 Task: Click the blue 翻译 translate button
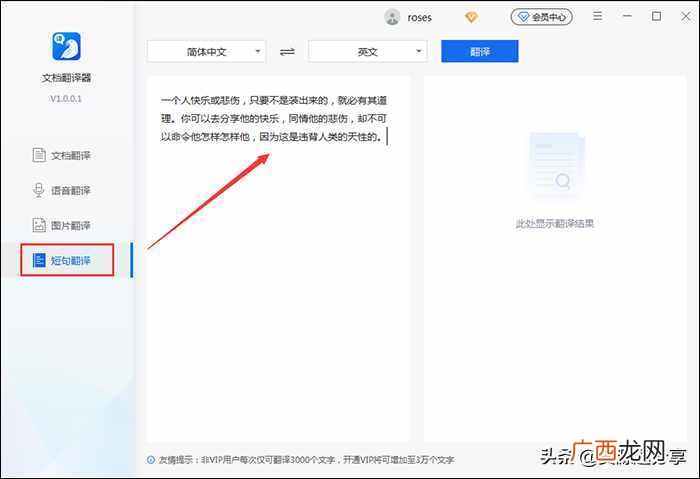480,51
